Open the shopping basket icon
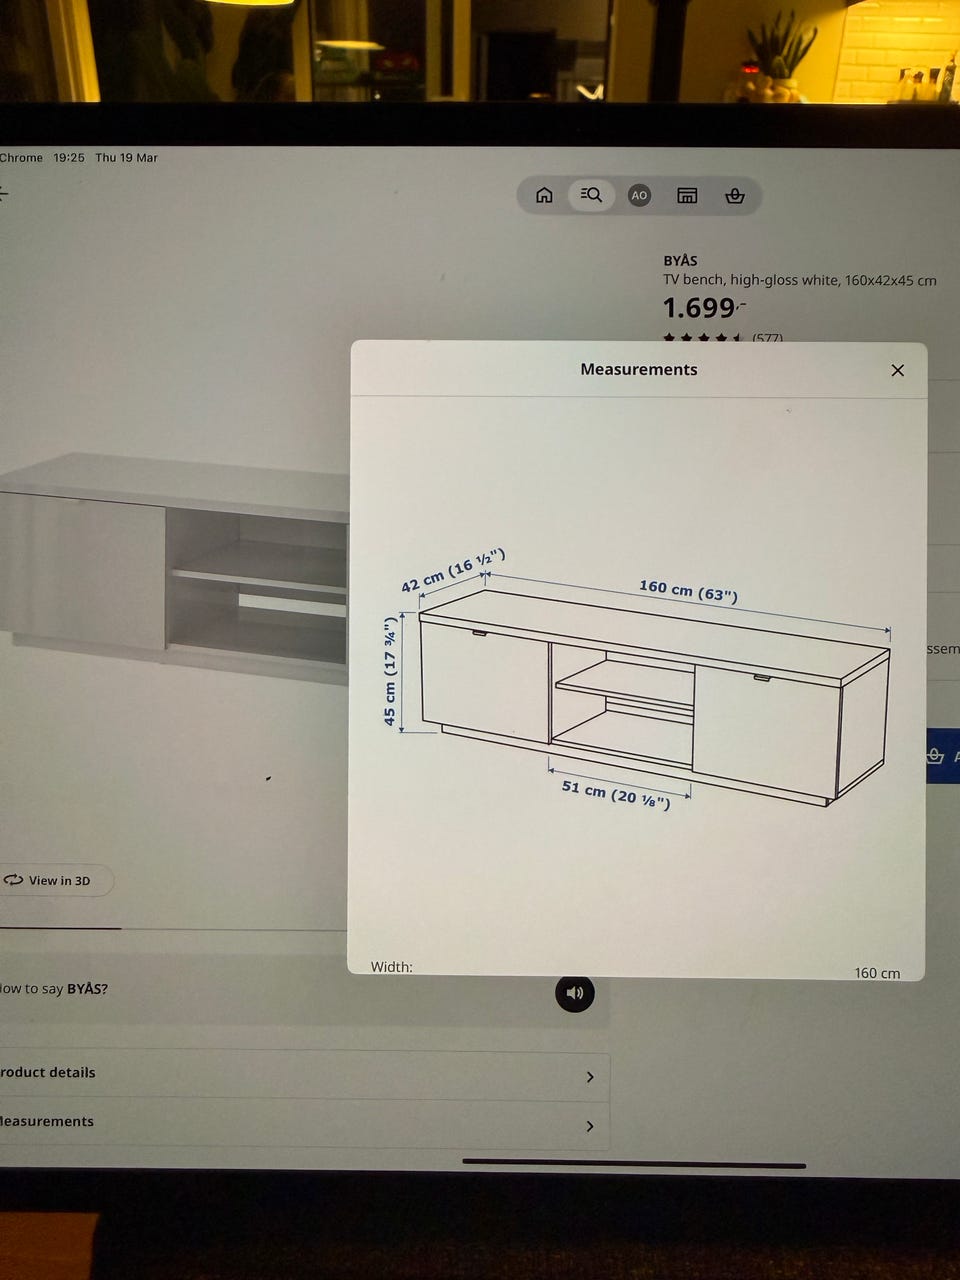Viewport: 960px width, 1280px height. (735, 195)
